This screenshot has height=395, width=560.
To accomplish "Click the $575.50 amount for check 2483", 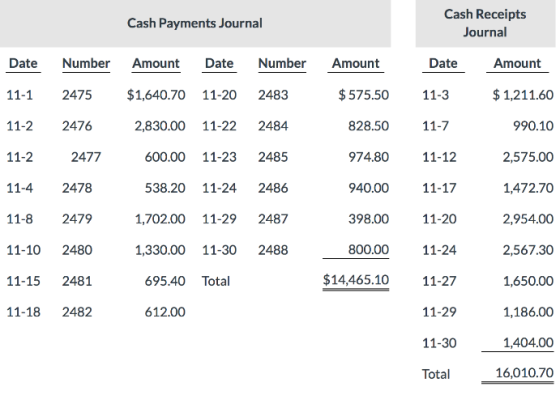I will click(364, 95).
